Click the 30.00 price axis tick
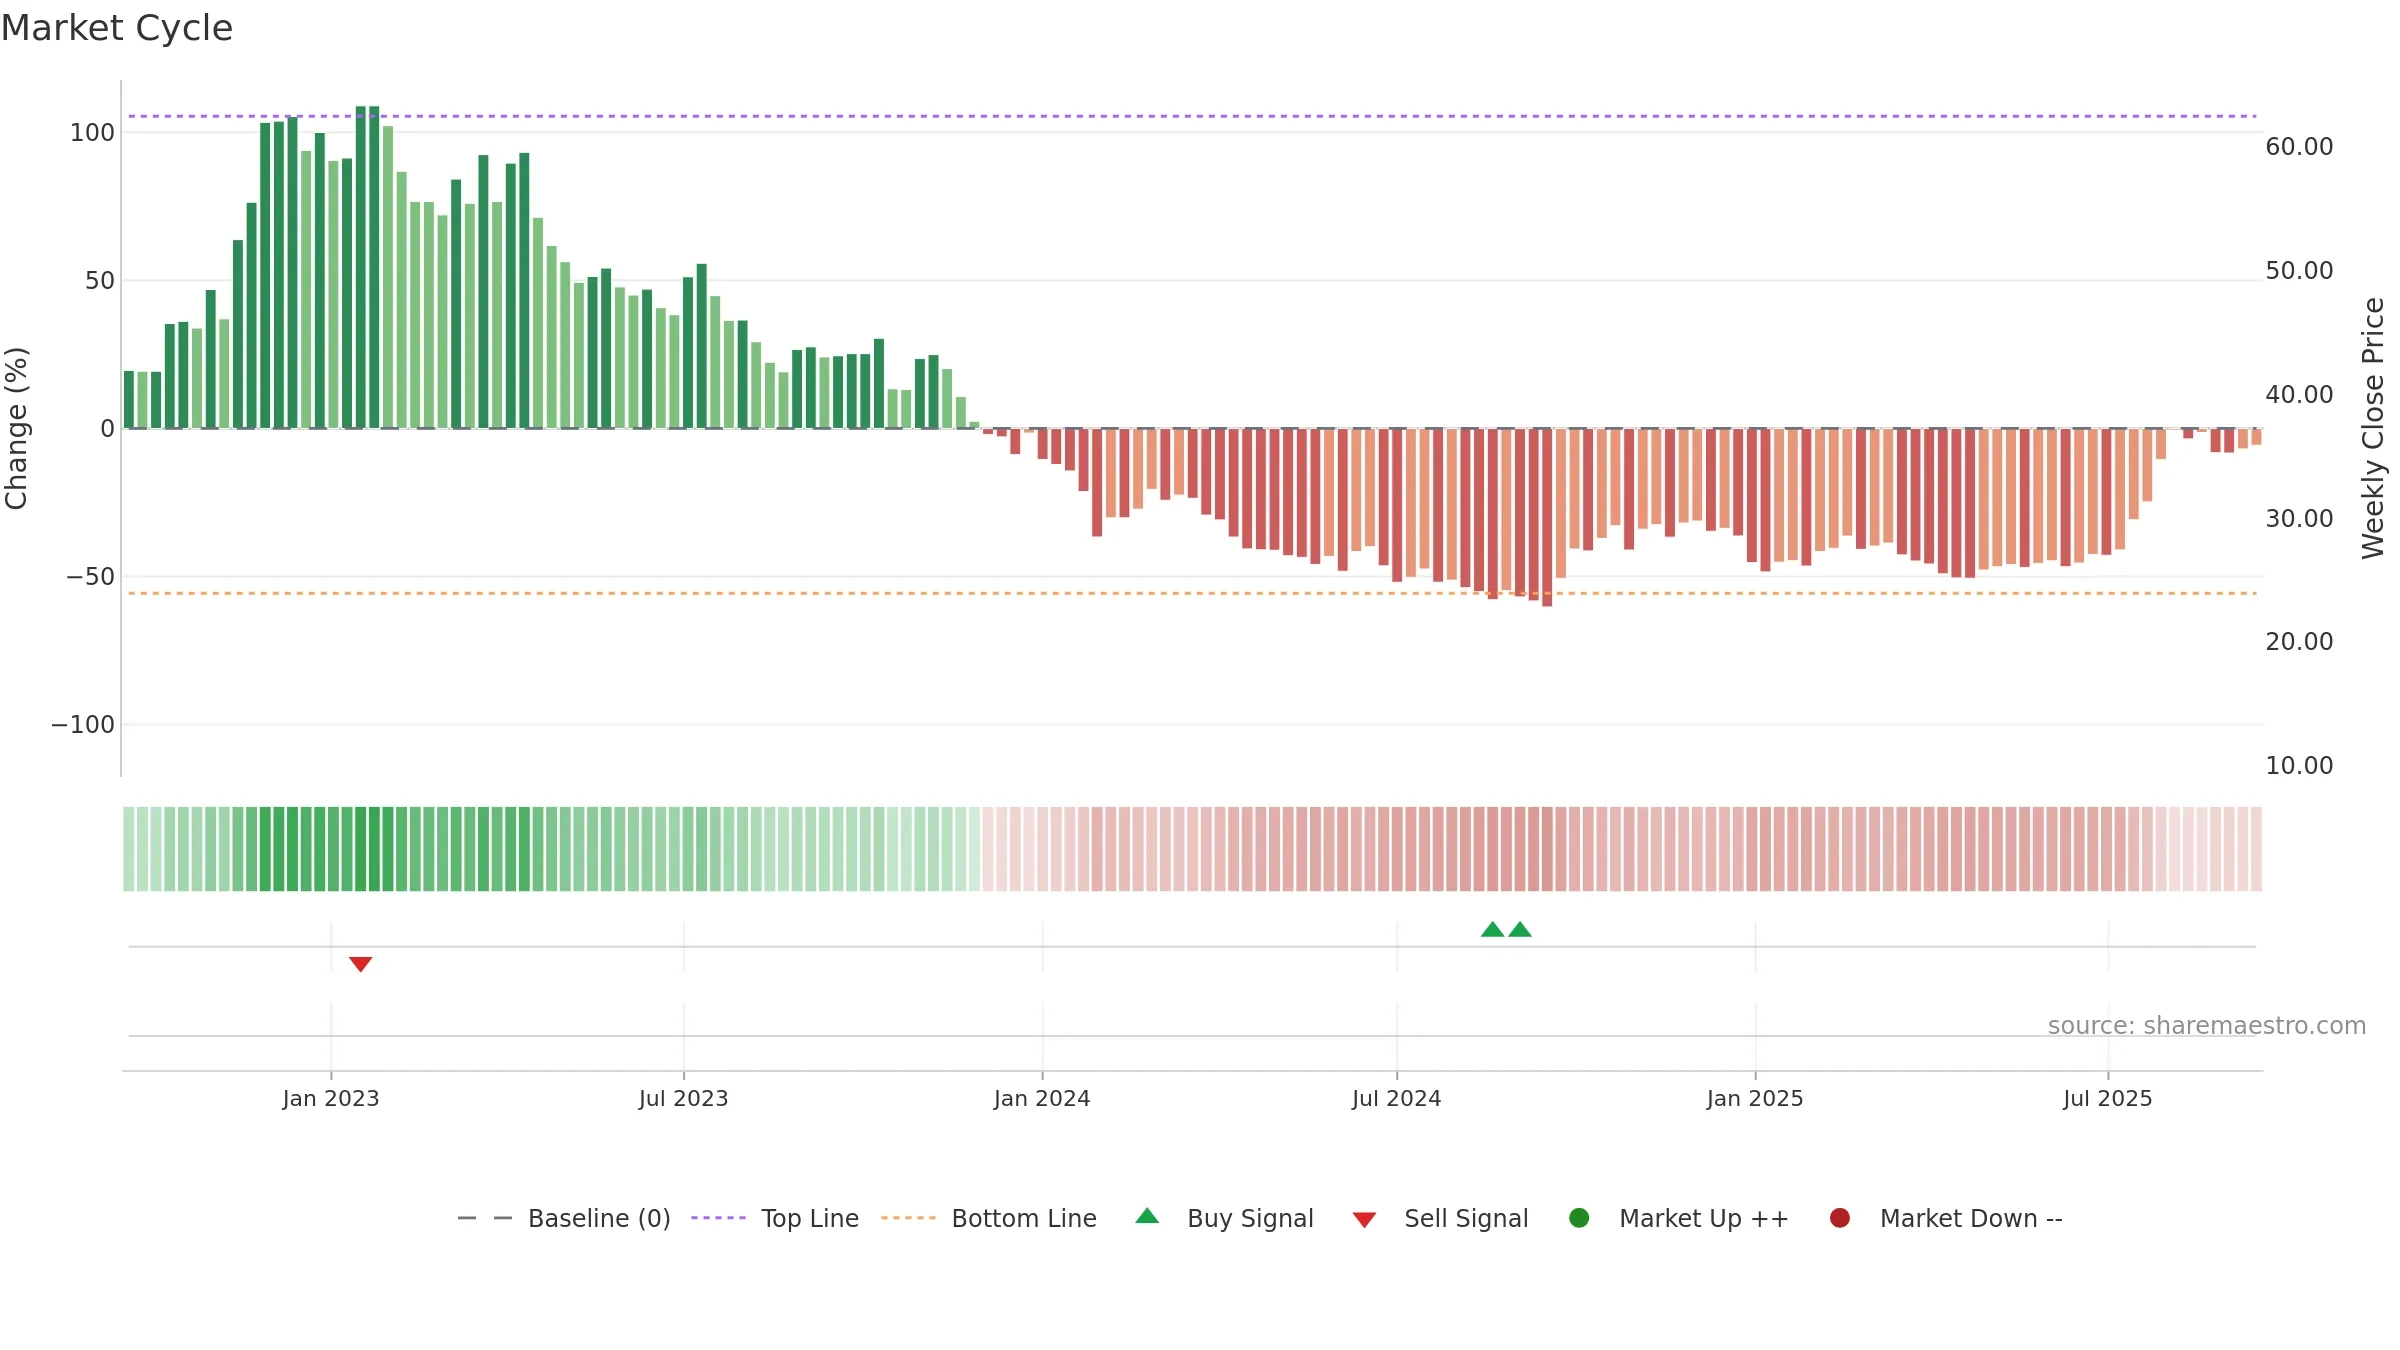The image size is (2400, 1350). pyautogui.click(x=2299, y=518)
